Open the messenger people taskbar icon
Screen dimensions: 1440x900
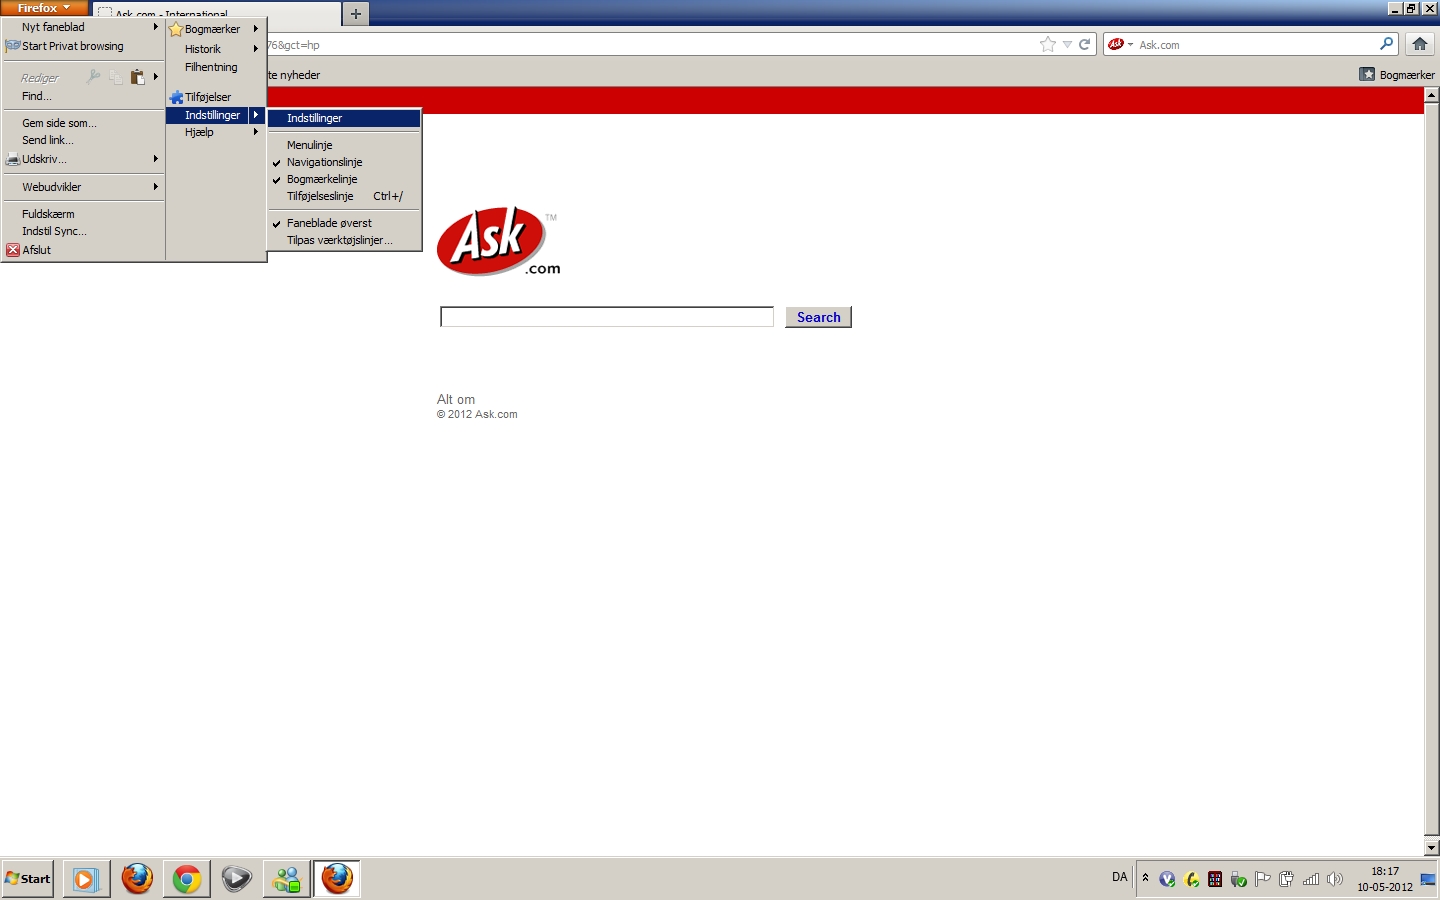[287, 879]
